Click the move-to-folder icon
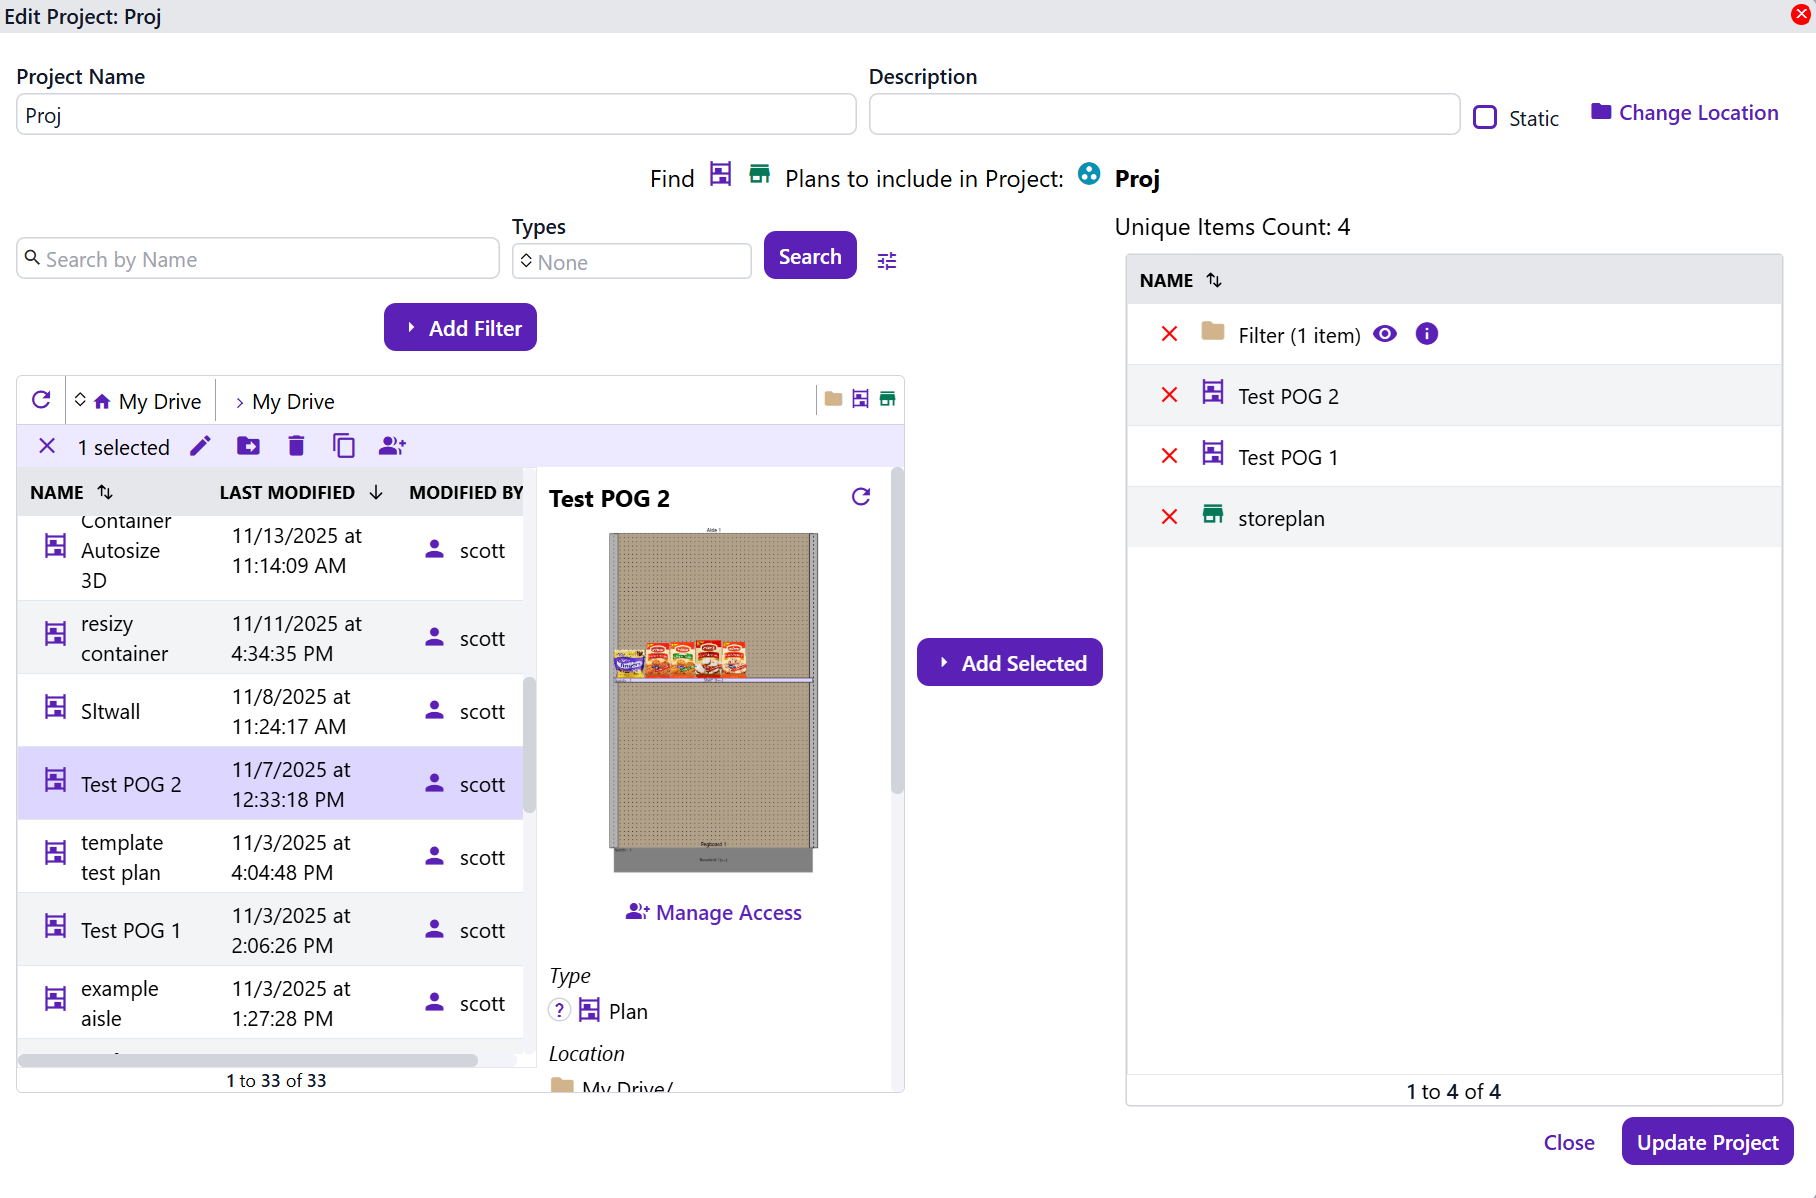The height and width of the screenshot is (1198, 1816). [x=248, y=446]
